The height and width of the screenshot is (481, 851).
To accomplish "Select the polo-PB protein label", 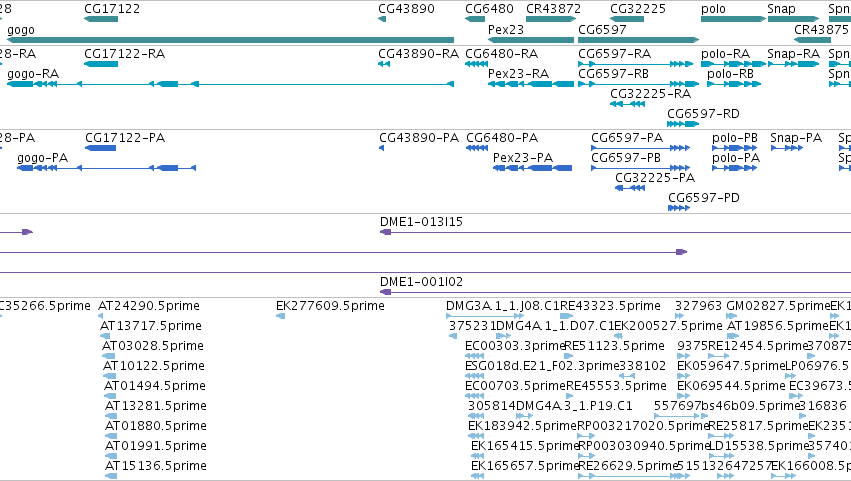I will [735, 138].
